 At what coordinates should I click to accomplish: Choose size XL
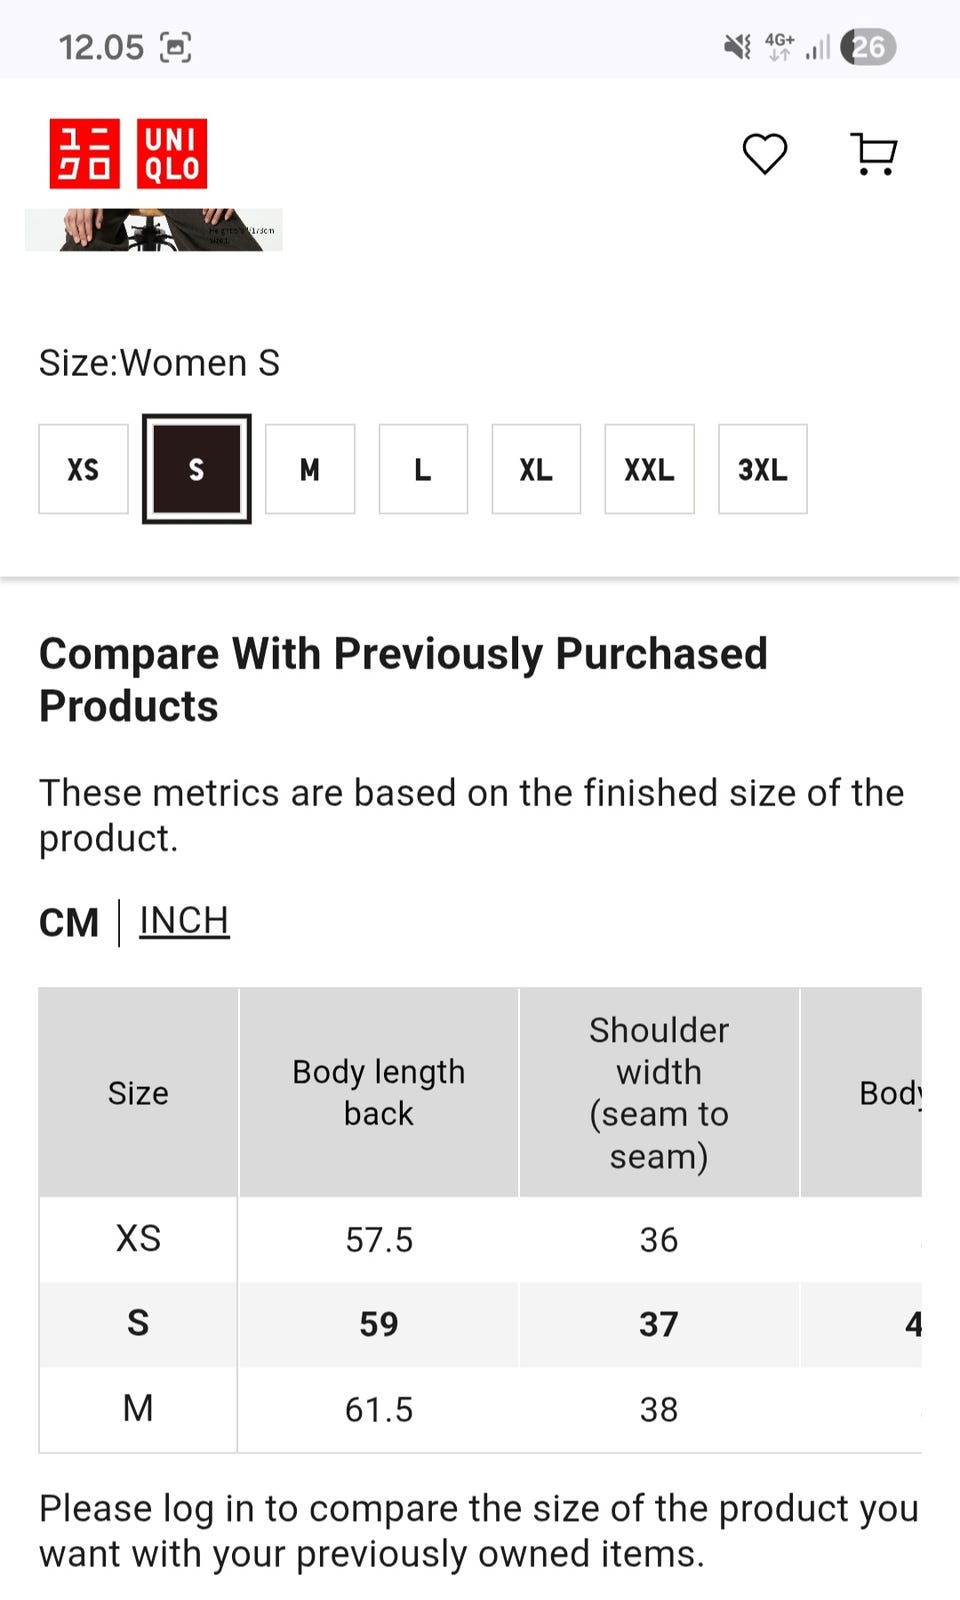[536, 469]
